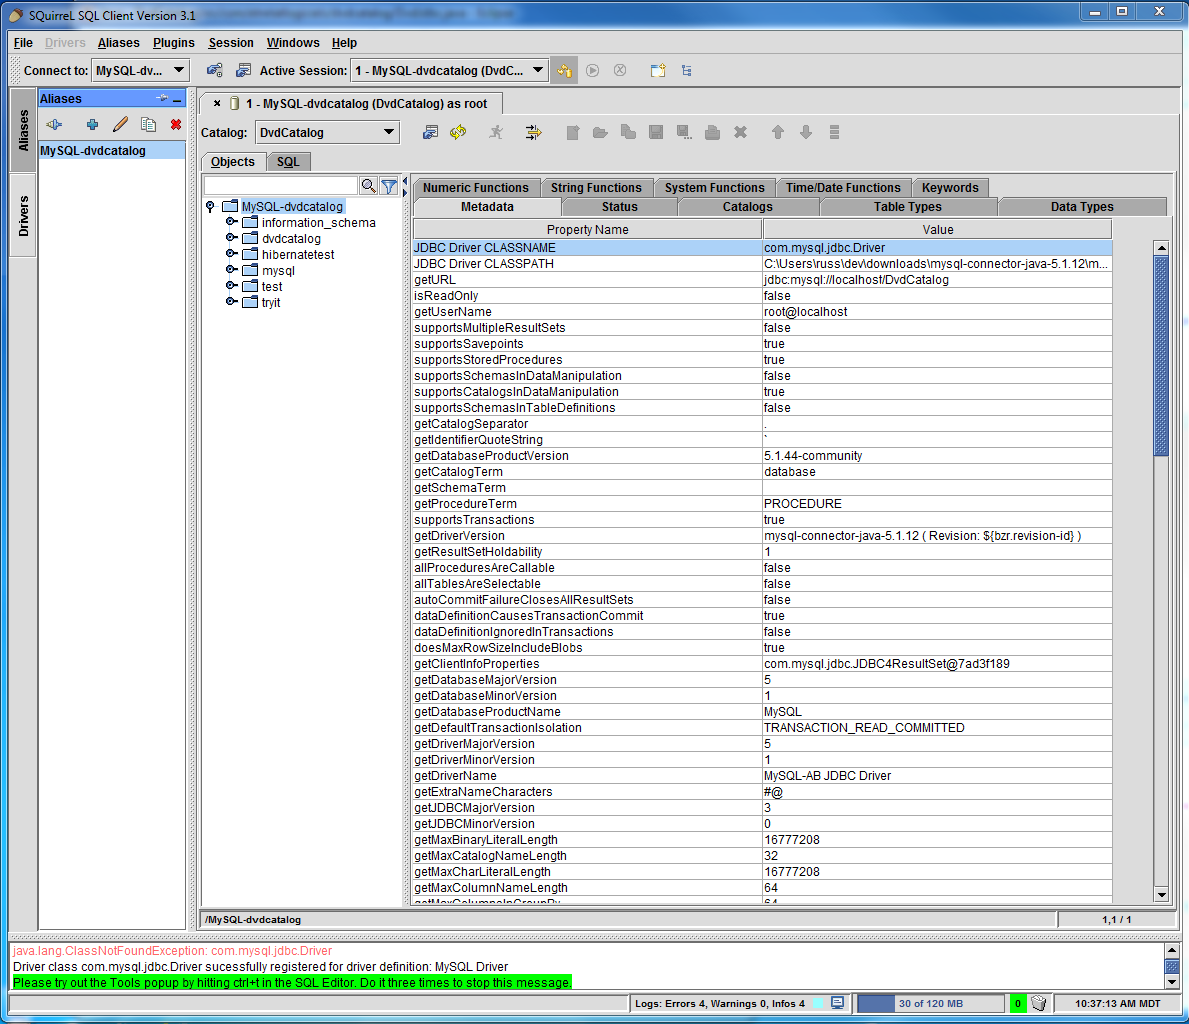Click the funnel filter icon in object tree
This screenshot has height=1024, width=1189.
point(389,186)
